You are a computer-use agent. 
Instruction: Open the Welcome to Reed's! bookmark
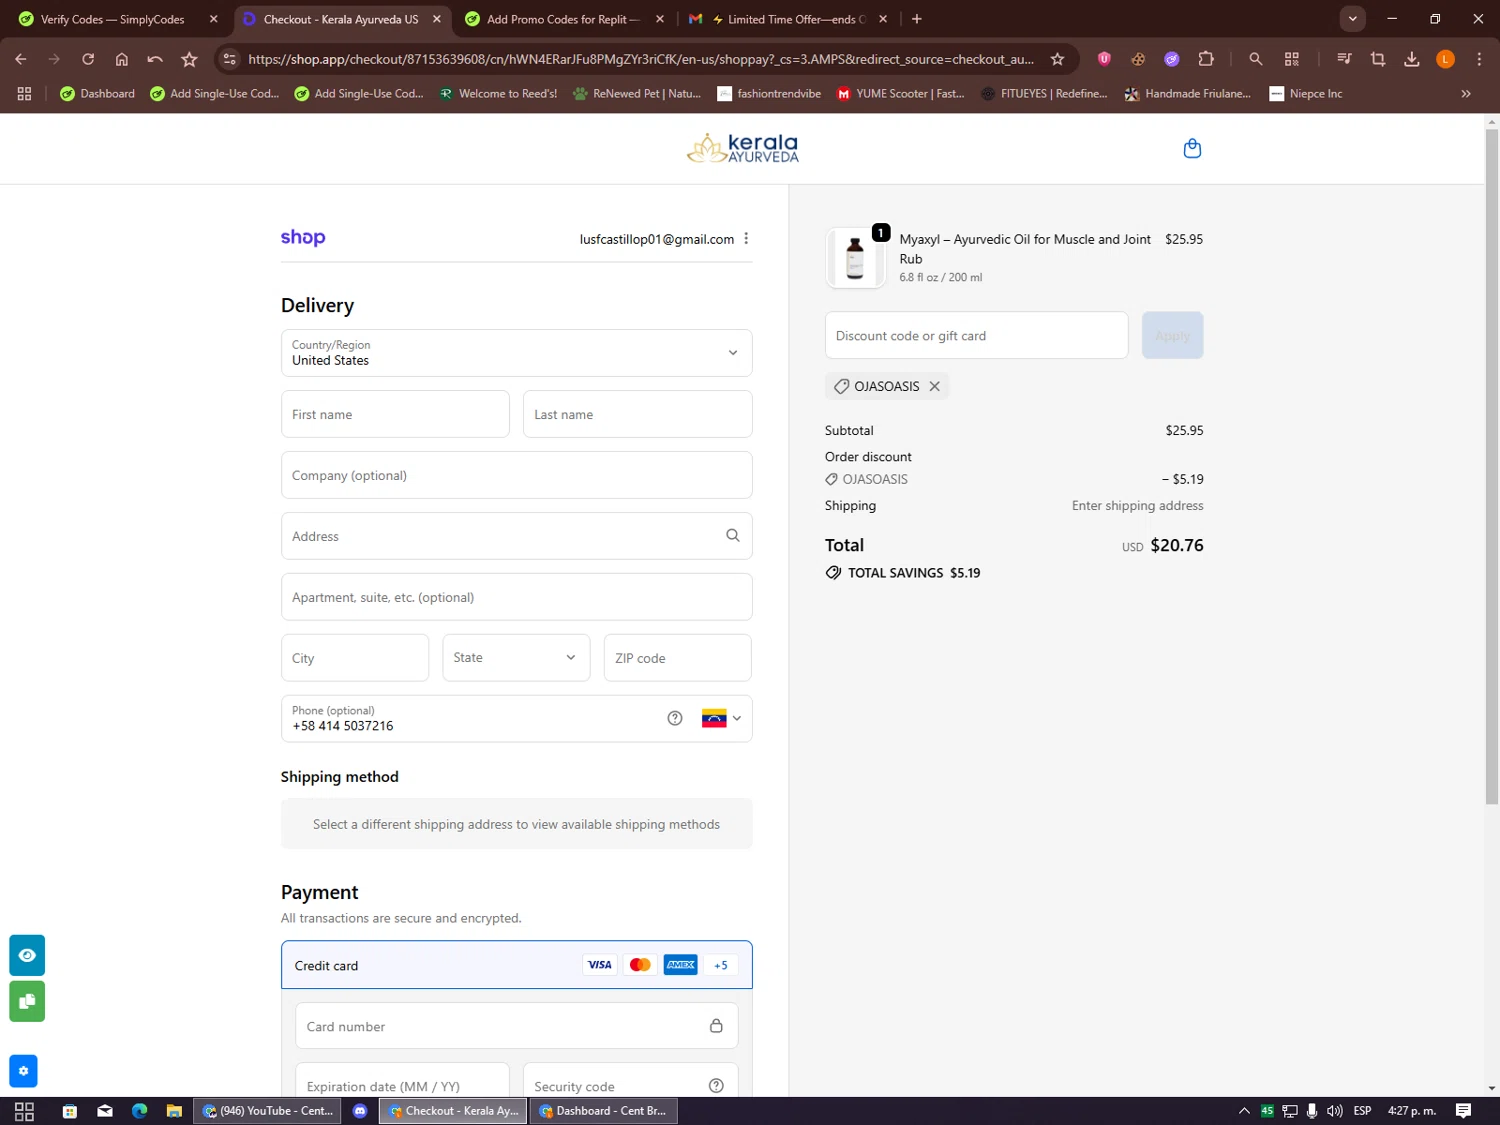pos(498,94)
